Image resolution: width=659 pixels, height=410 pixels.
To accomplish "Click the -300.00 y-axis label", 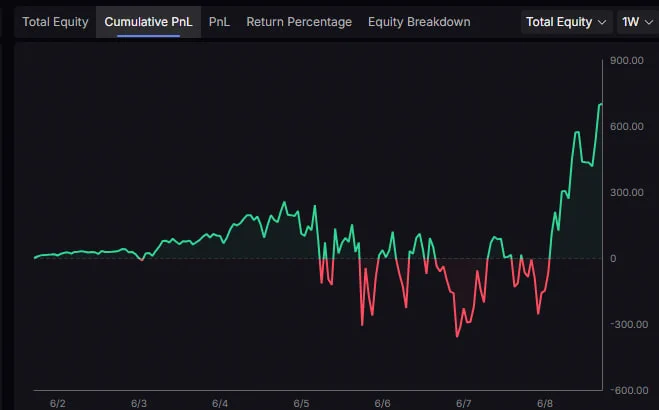I will pos(629,324).
